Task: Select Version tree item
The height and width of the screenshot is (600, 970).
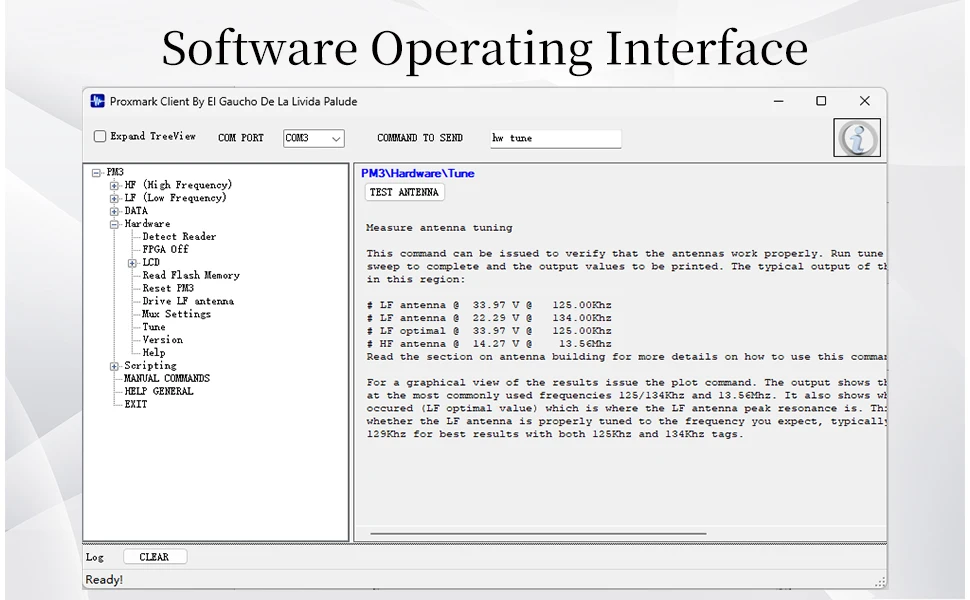Action: click(x=162, y=340)
